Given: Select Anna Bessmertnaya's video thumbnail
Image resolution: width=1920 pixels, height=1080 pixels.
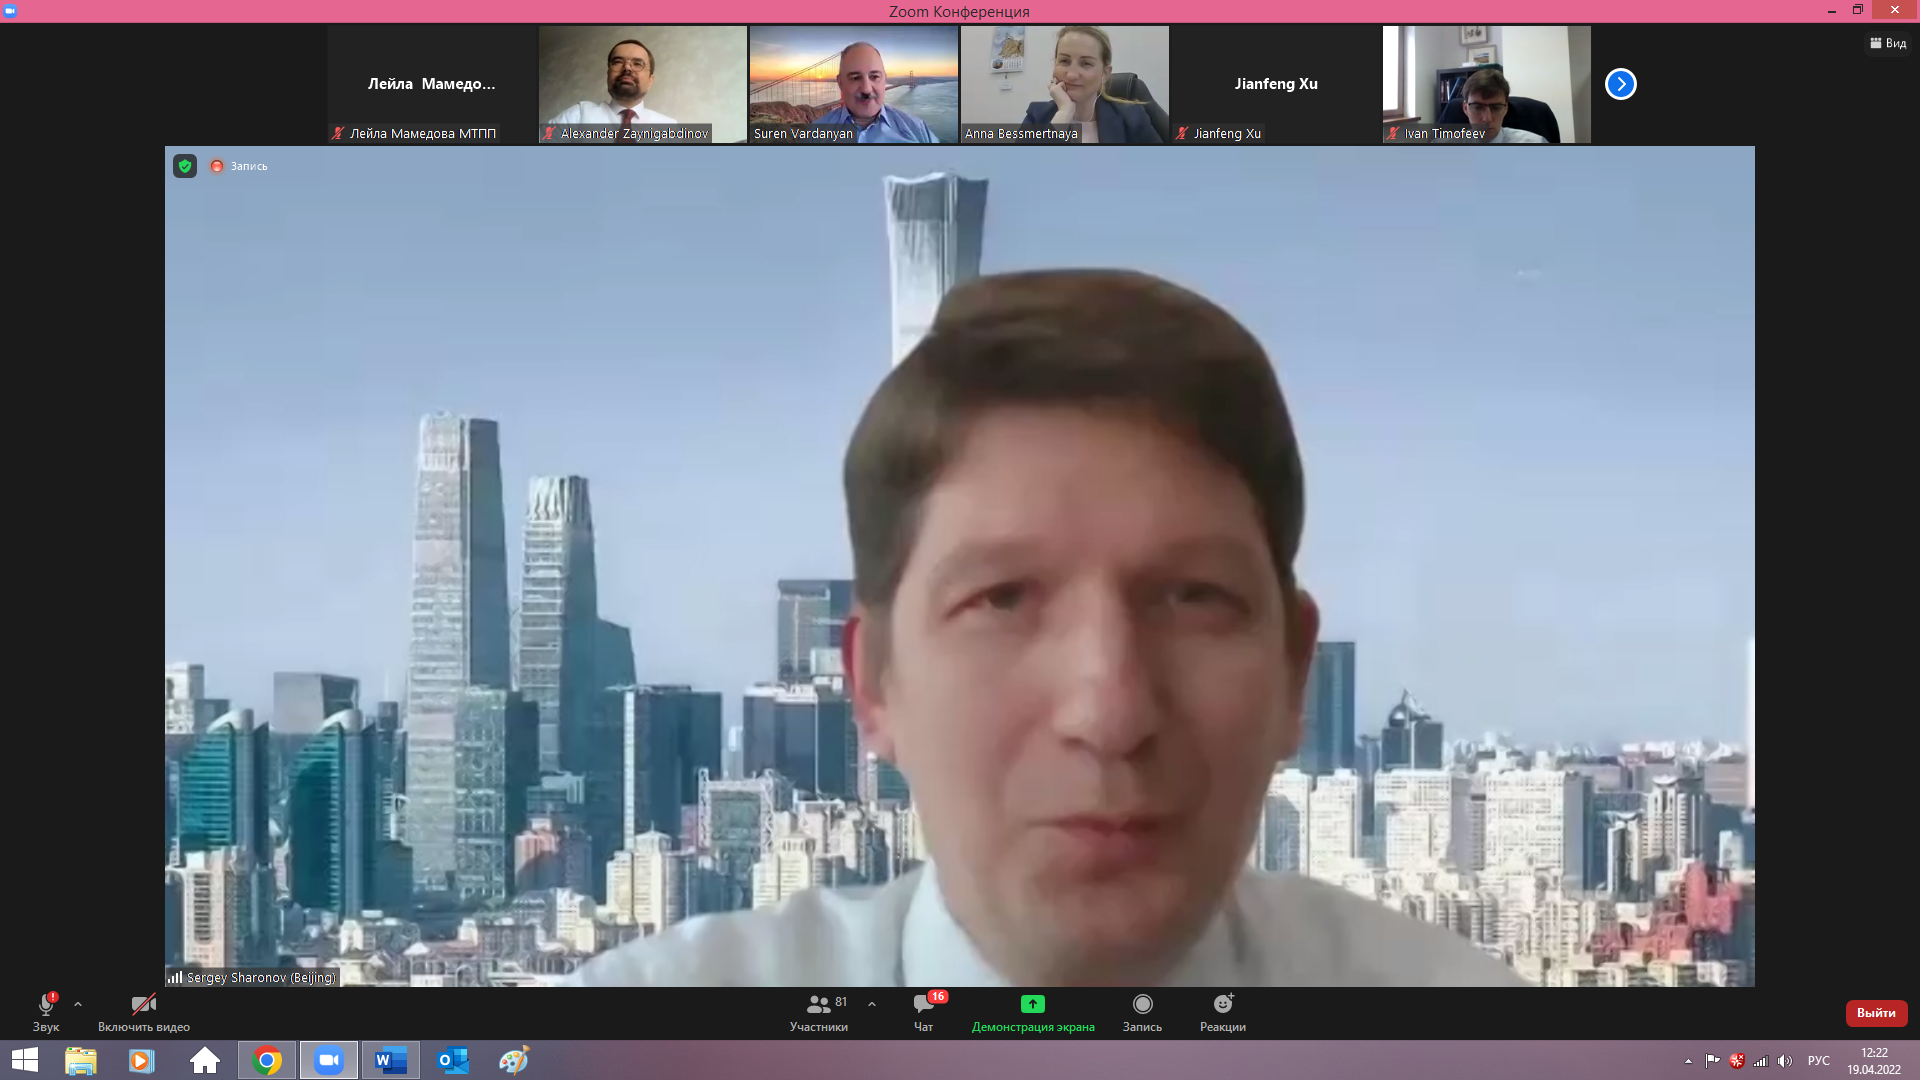Looking at the screenshot, I should click(1064, 84).
